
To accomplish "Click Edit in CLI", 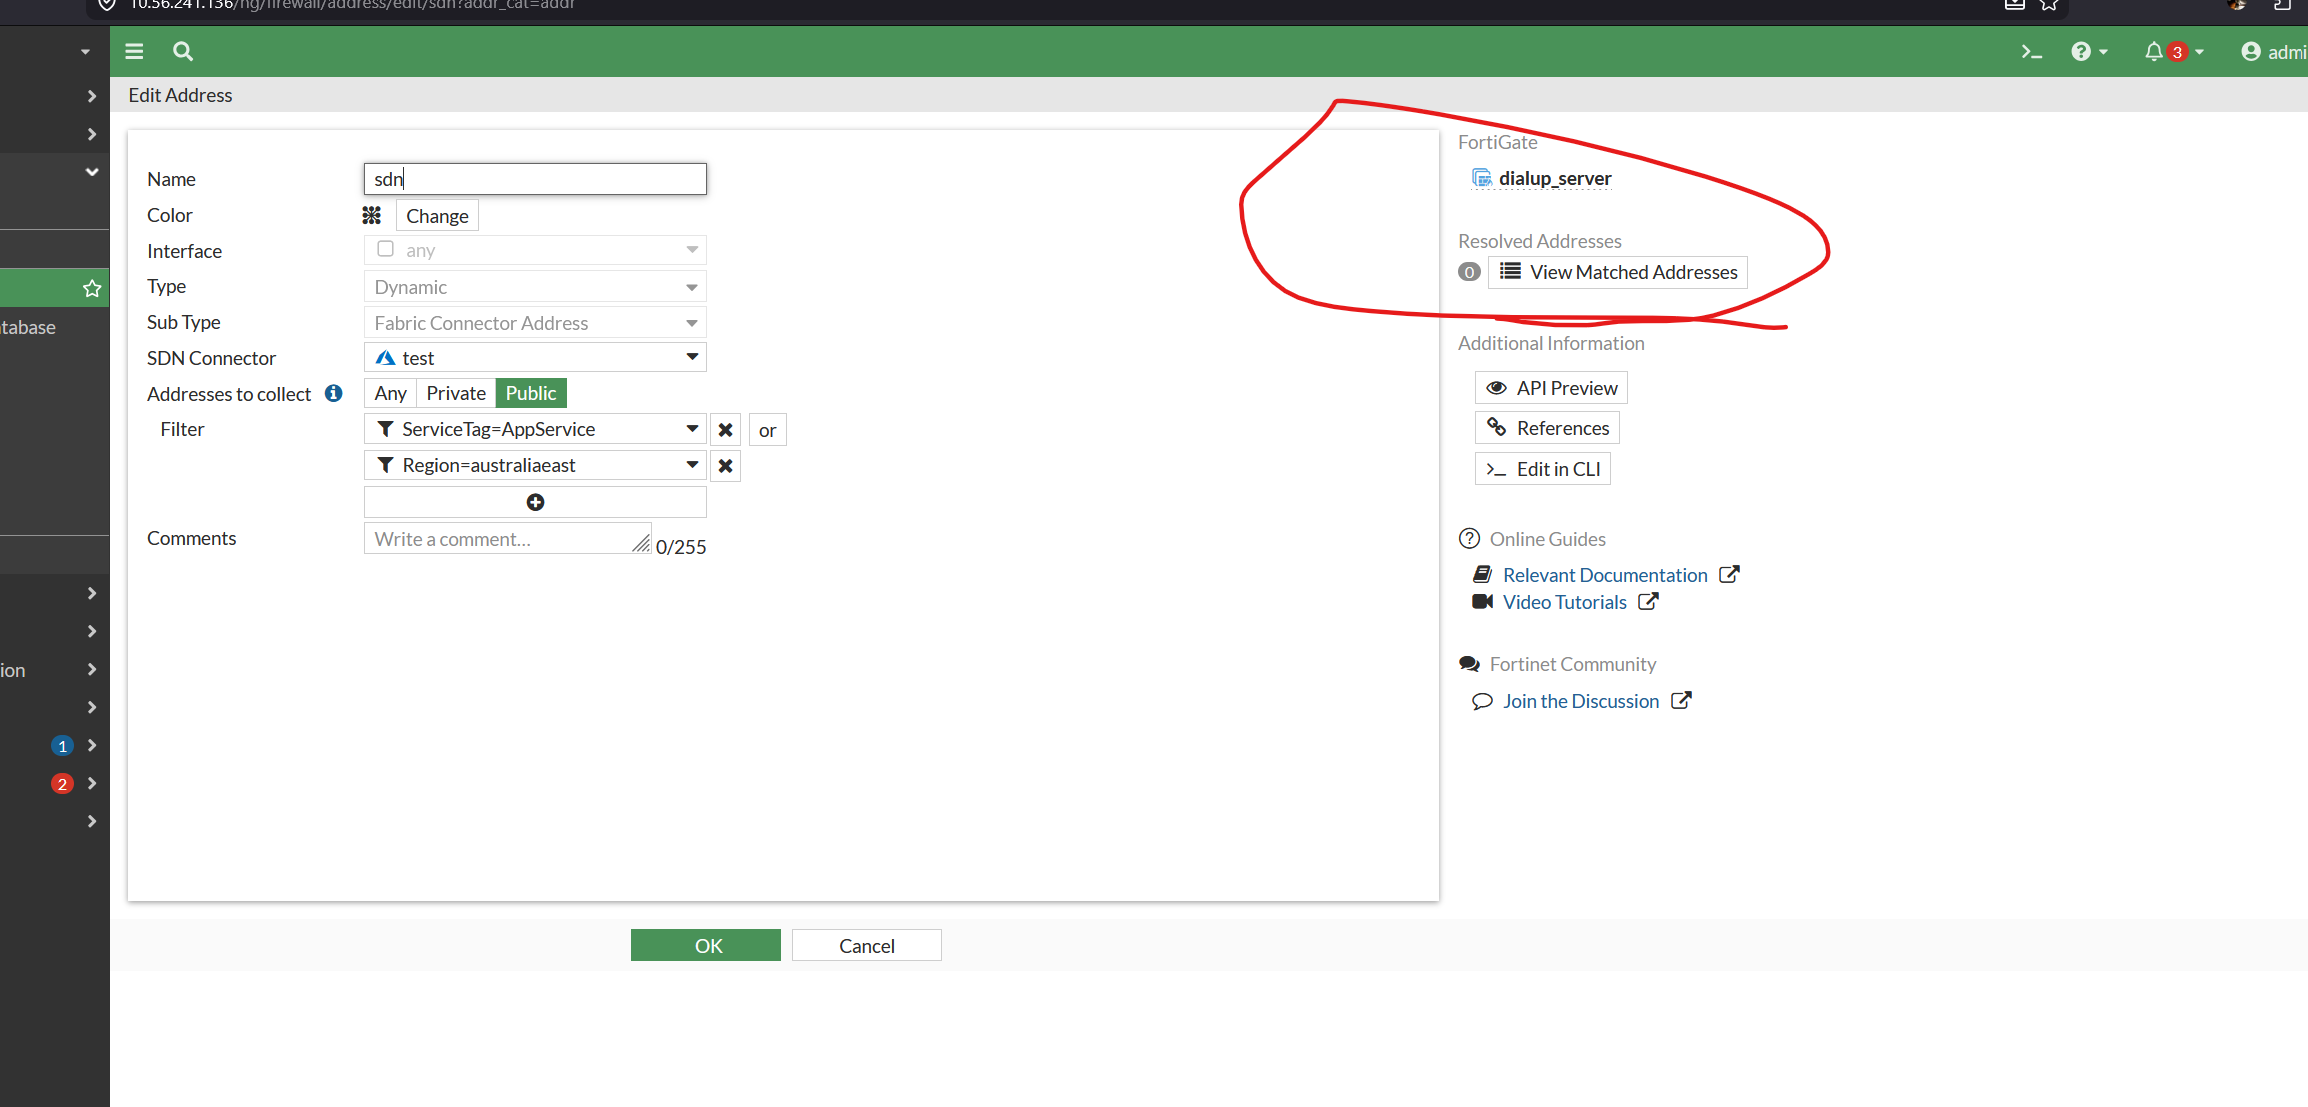I will pyautogui.click(x=1543, y=469).
